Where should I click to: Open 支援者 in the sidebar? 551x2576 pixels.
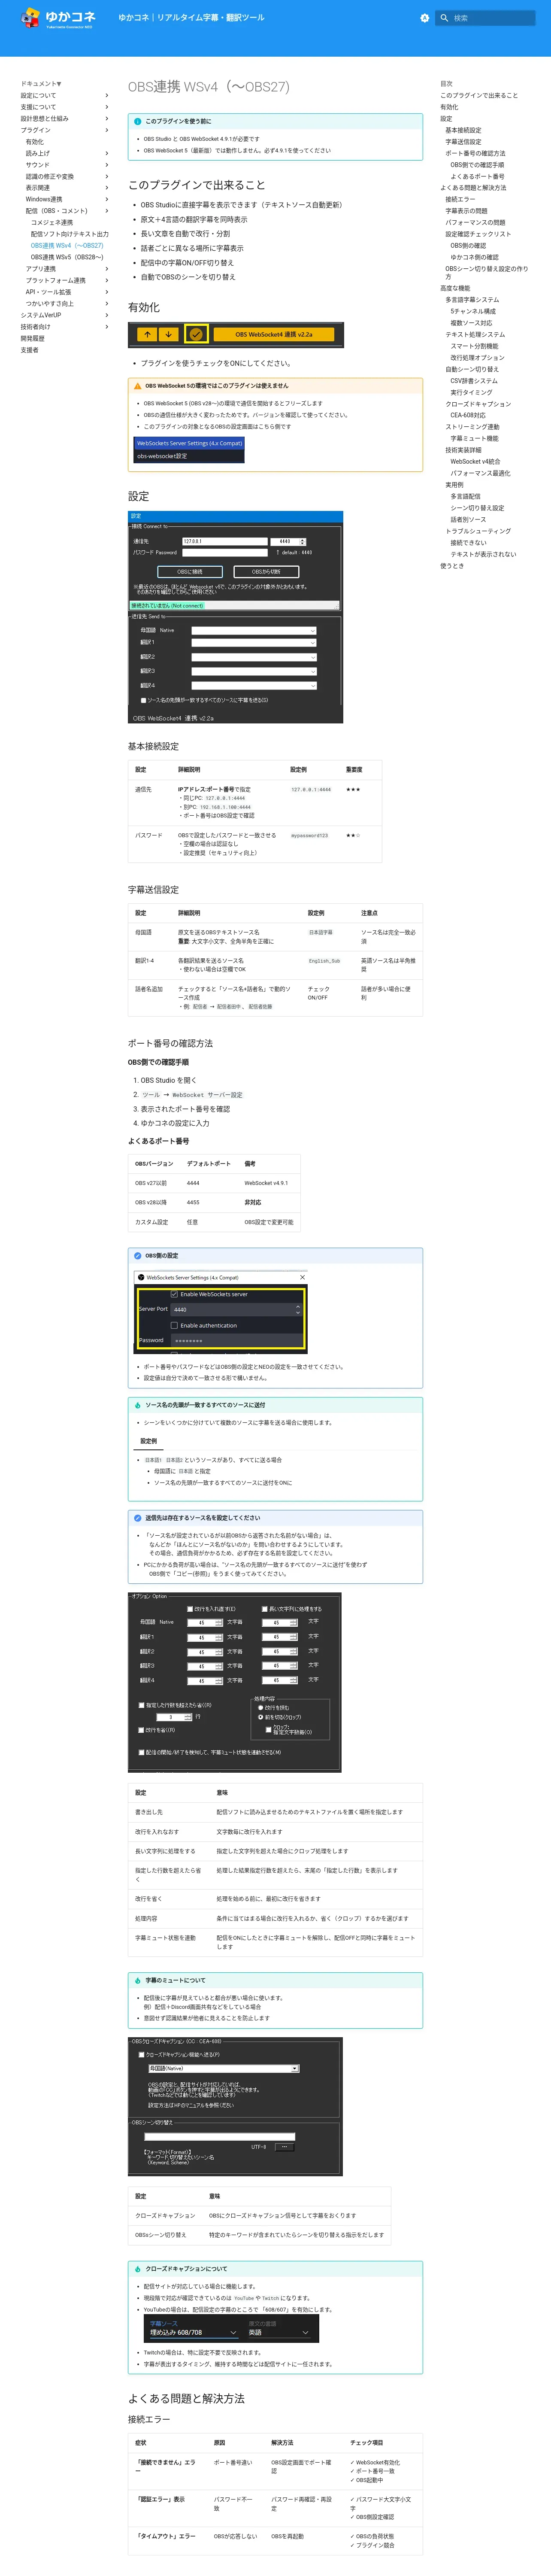30,350
